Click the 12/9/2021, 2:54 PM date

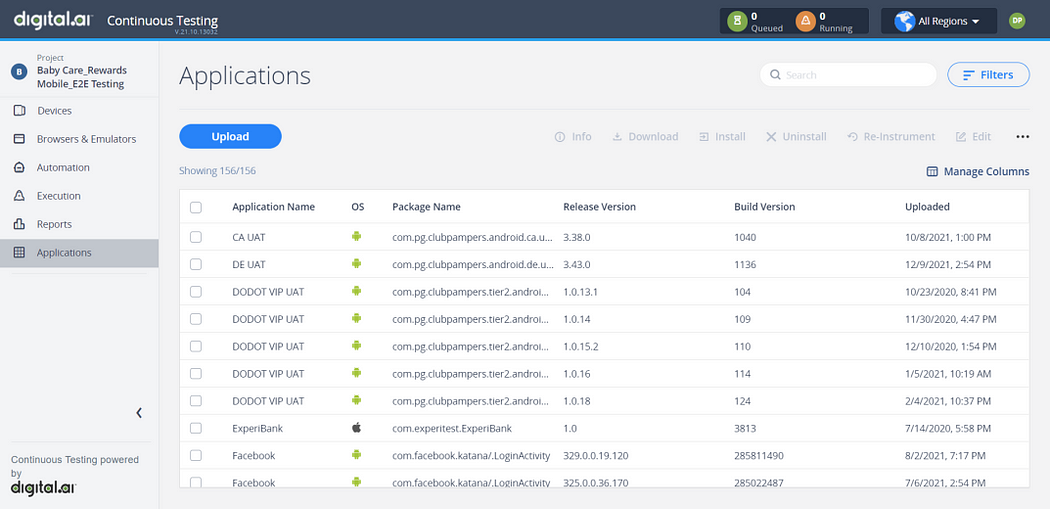tap(946, 265)
